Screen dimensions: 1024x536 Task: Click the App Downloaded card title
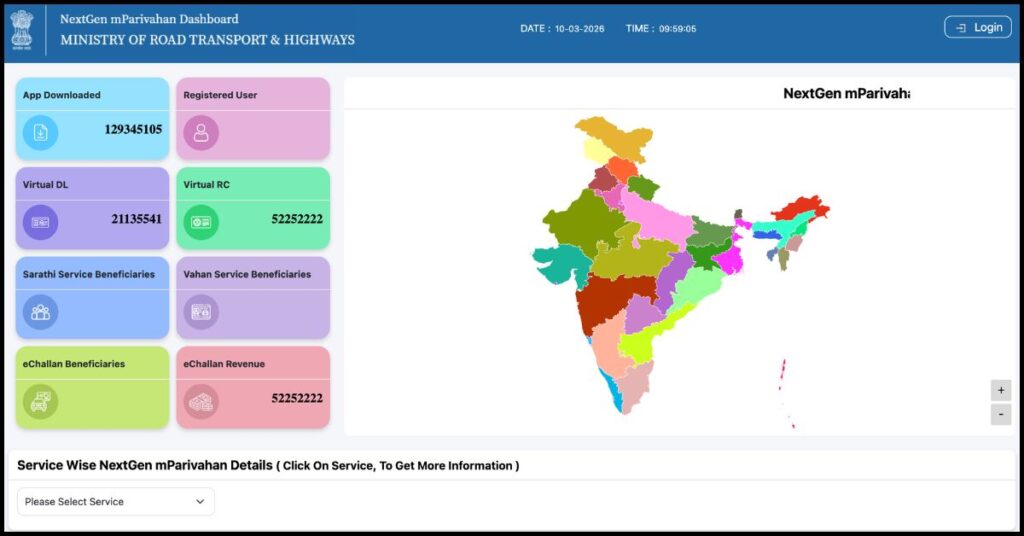[61, 95]
